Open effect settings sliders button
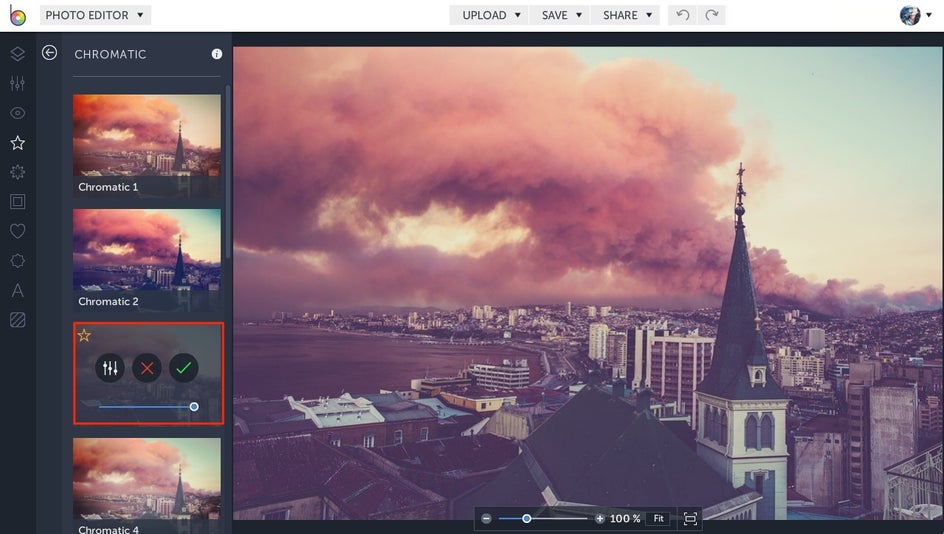944x534 pixels. pyautogui.click(x=110, y=368)
